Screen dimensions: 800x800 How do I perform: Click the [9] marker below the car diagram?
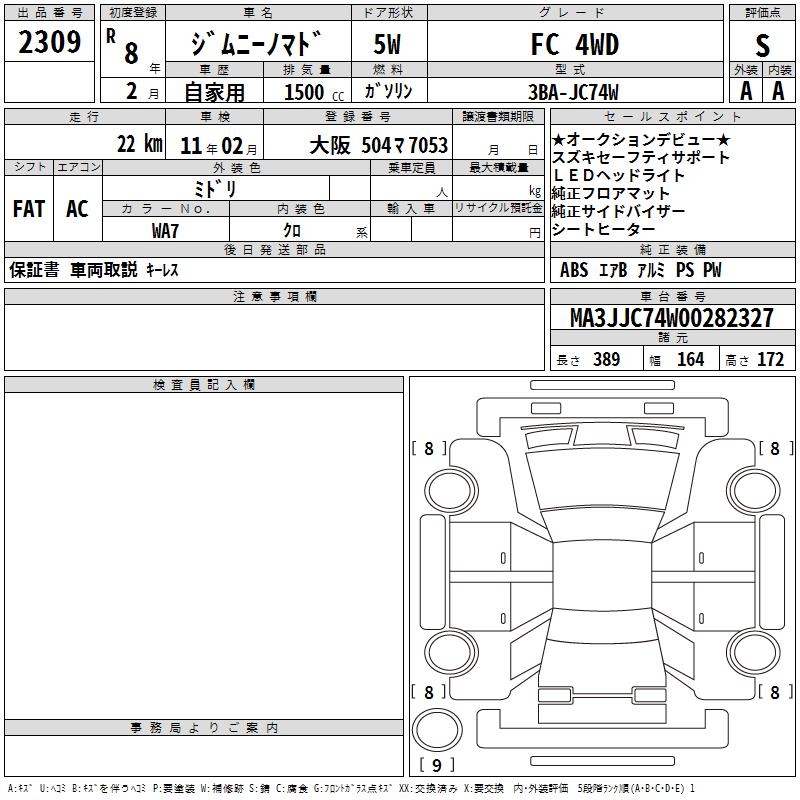tap(436, 766)
